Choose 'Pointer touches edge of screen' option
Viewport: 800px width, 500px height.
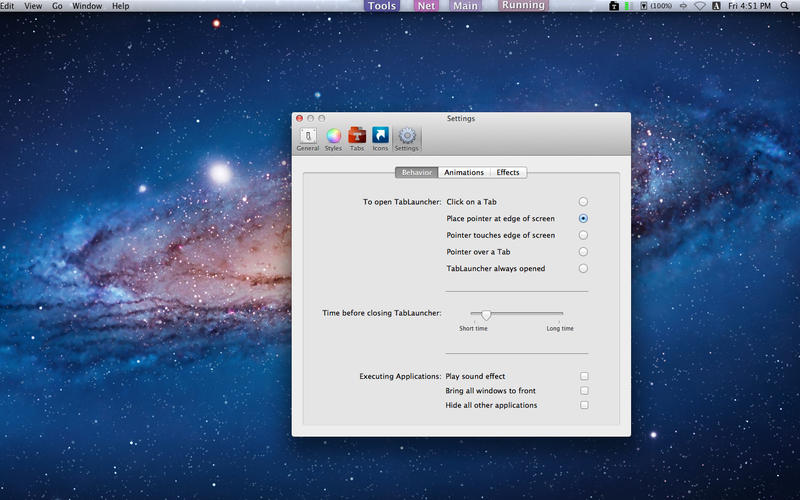[x=583, y=235]
